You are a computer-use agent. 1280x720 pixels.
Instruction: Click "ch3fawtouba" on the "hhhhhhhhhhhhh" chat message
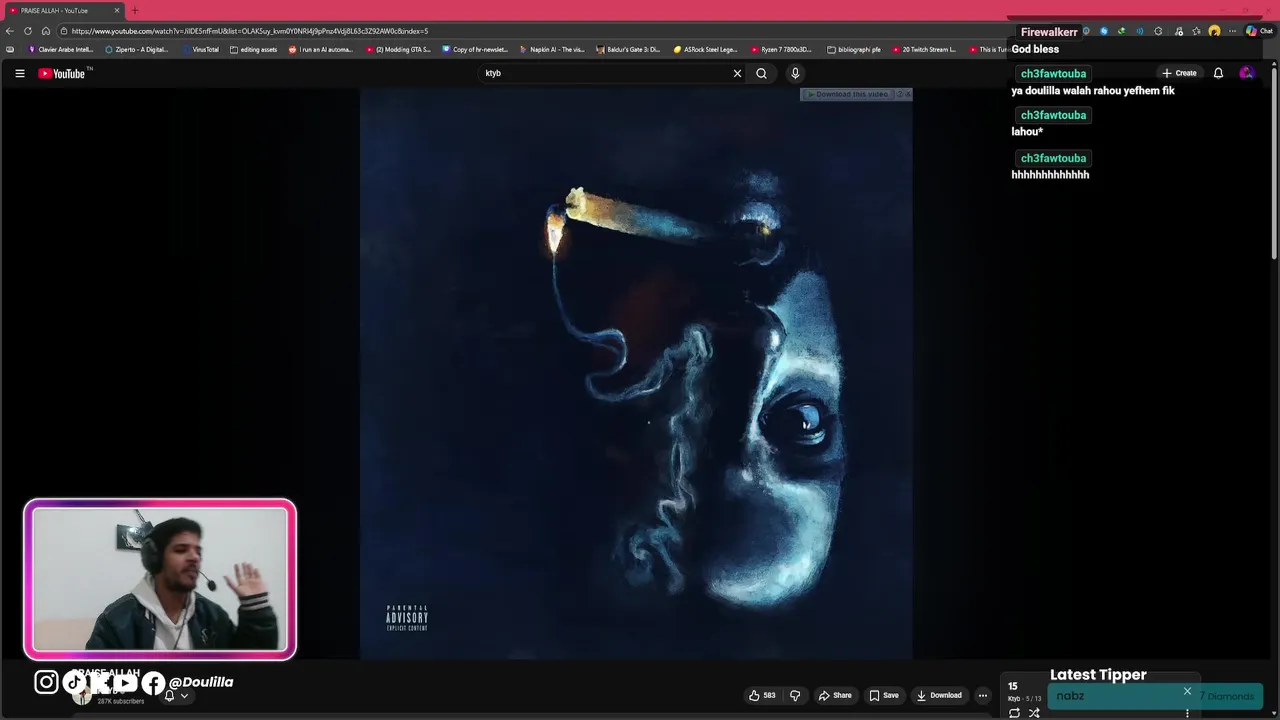click(x=1053, y=158)
